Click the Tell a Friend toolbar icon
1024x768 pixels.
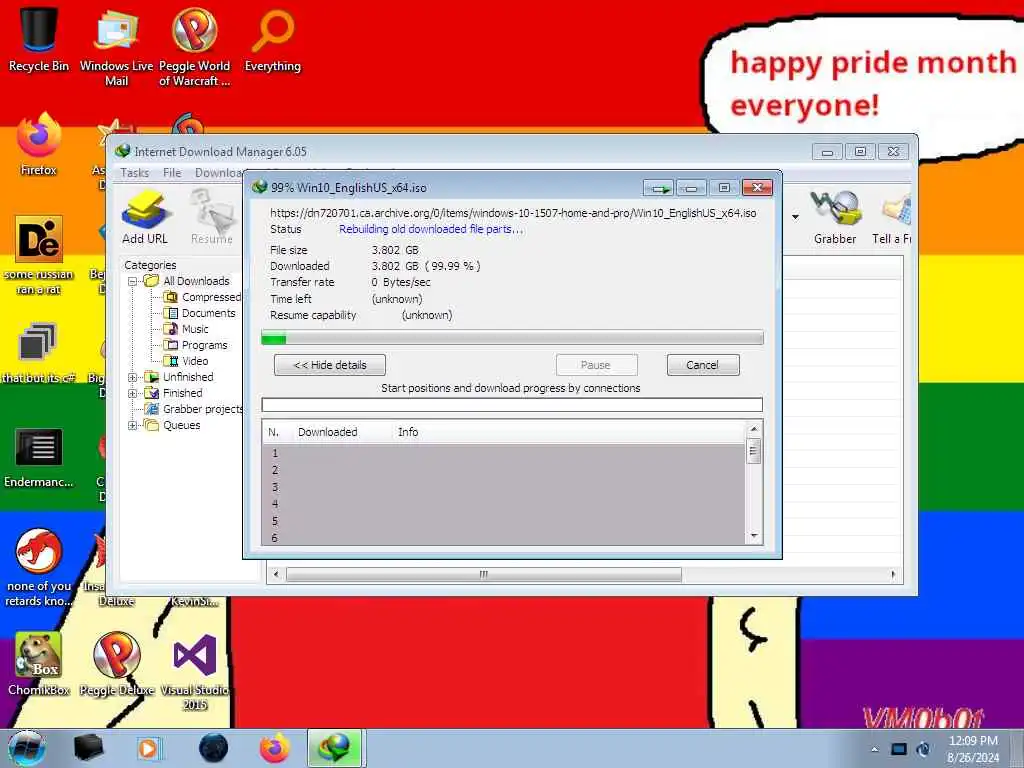tap(892, 217)
